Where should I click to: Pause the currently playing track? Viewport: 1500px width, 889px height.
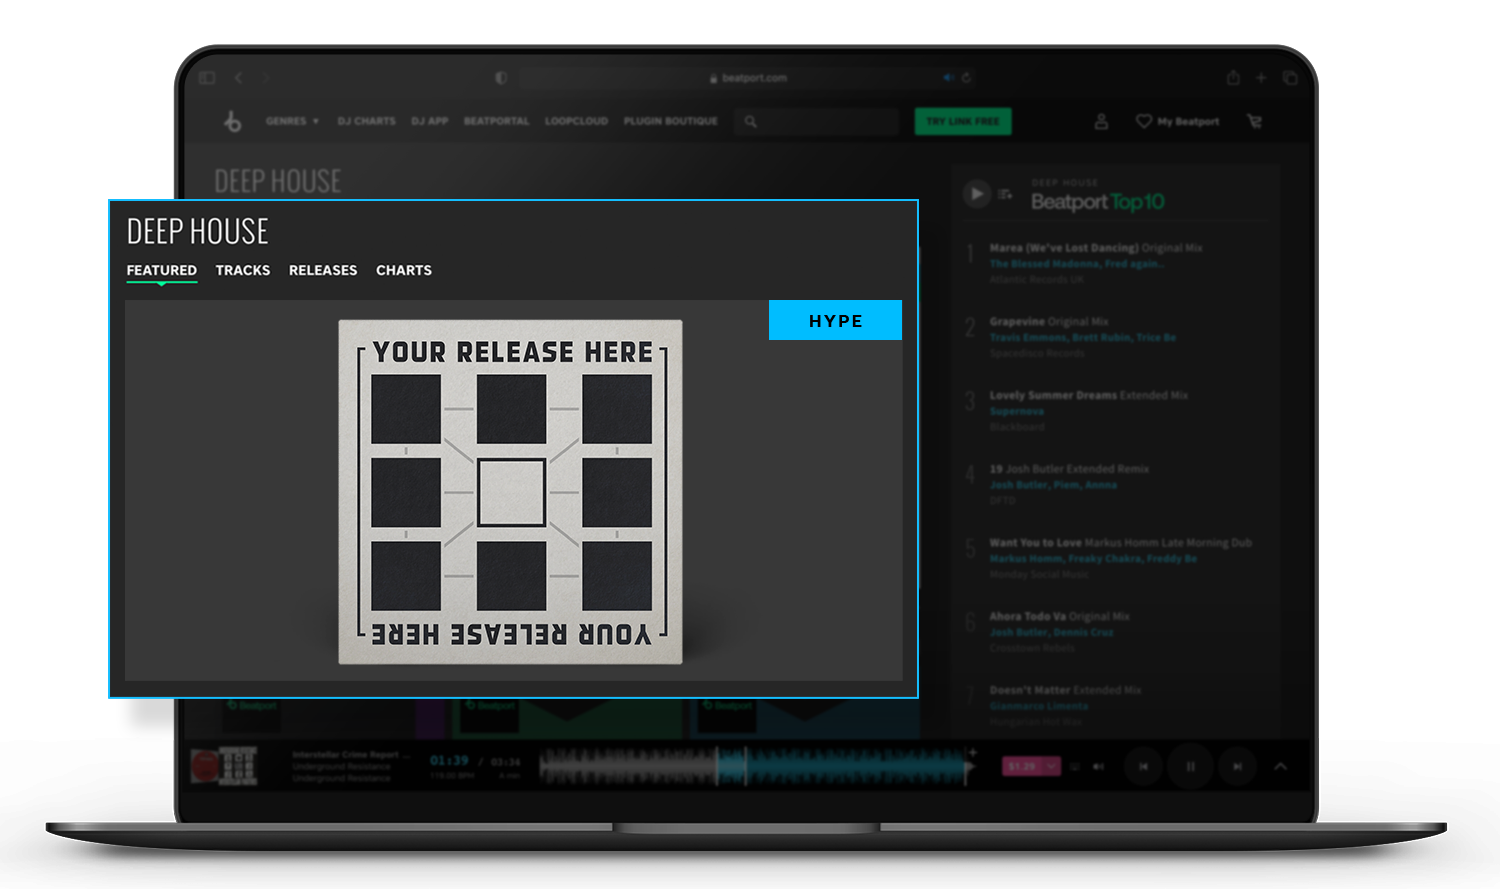[x=1190, y=766]
